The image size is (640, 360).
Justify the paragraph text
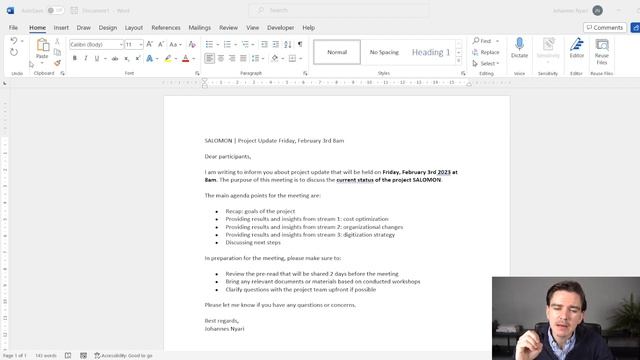[x=243, y=59]
